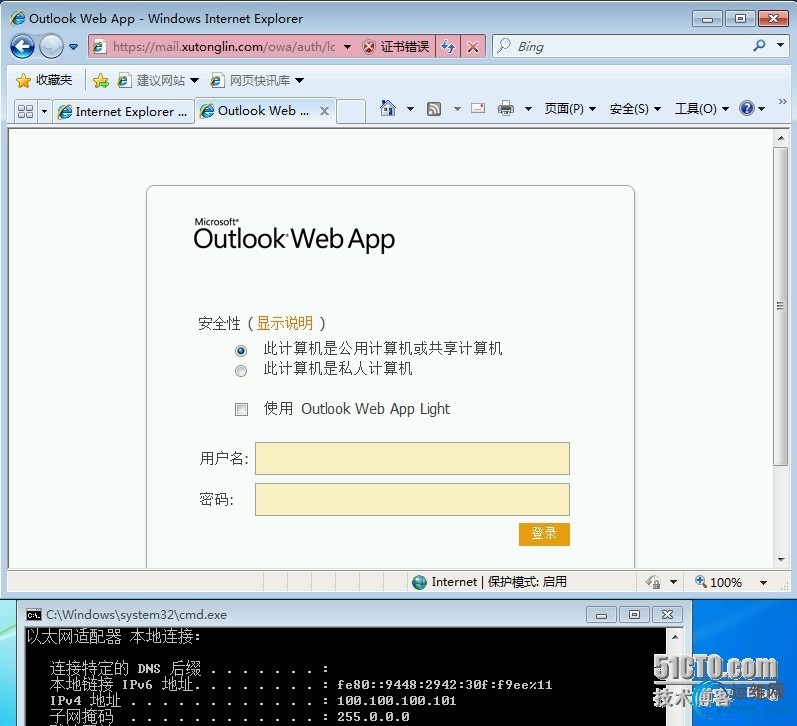Image resolution: width=797 pixels, height=726 pixels.
Task: Refresh the page with the refresh icon
Action: click(448, 47)
